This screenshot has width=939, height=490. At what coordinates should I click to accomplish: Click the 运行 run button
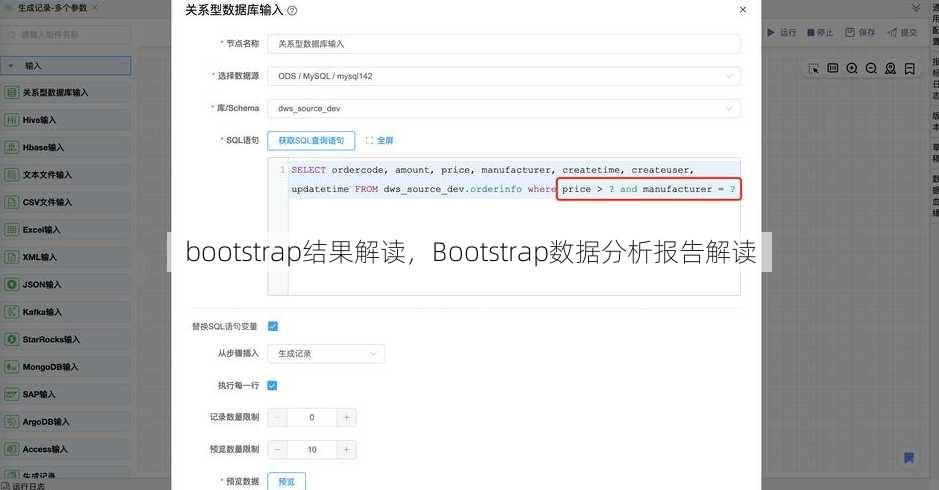pos(782,32)
